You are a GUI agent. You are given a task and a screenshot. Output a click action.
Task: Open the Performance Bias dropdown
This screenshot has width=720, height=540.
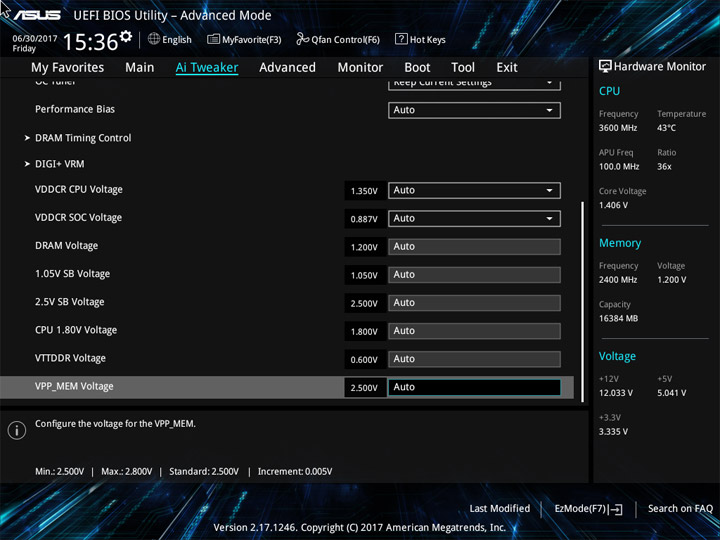[x=474, y=110]
